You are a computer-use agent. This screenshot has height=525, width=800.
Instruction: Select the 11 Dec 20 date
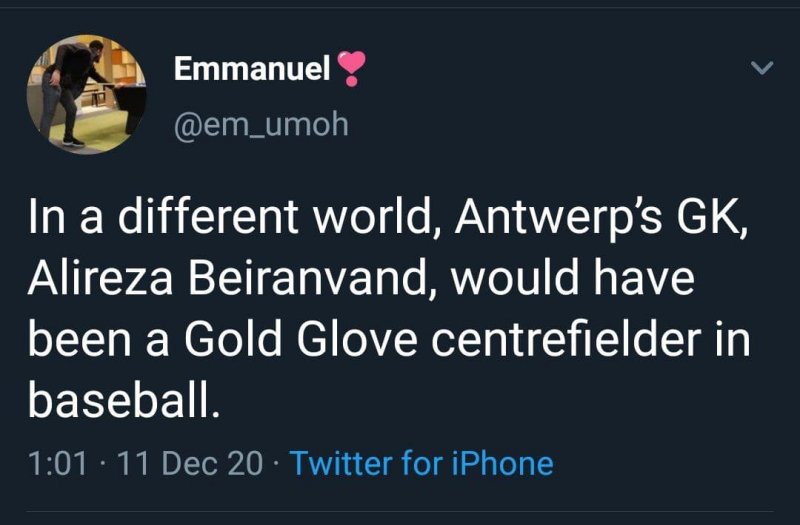[191, 463]
